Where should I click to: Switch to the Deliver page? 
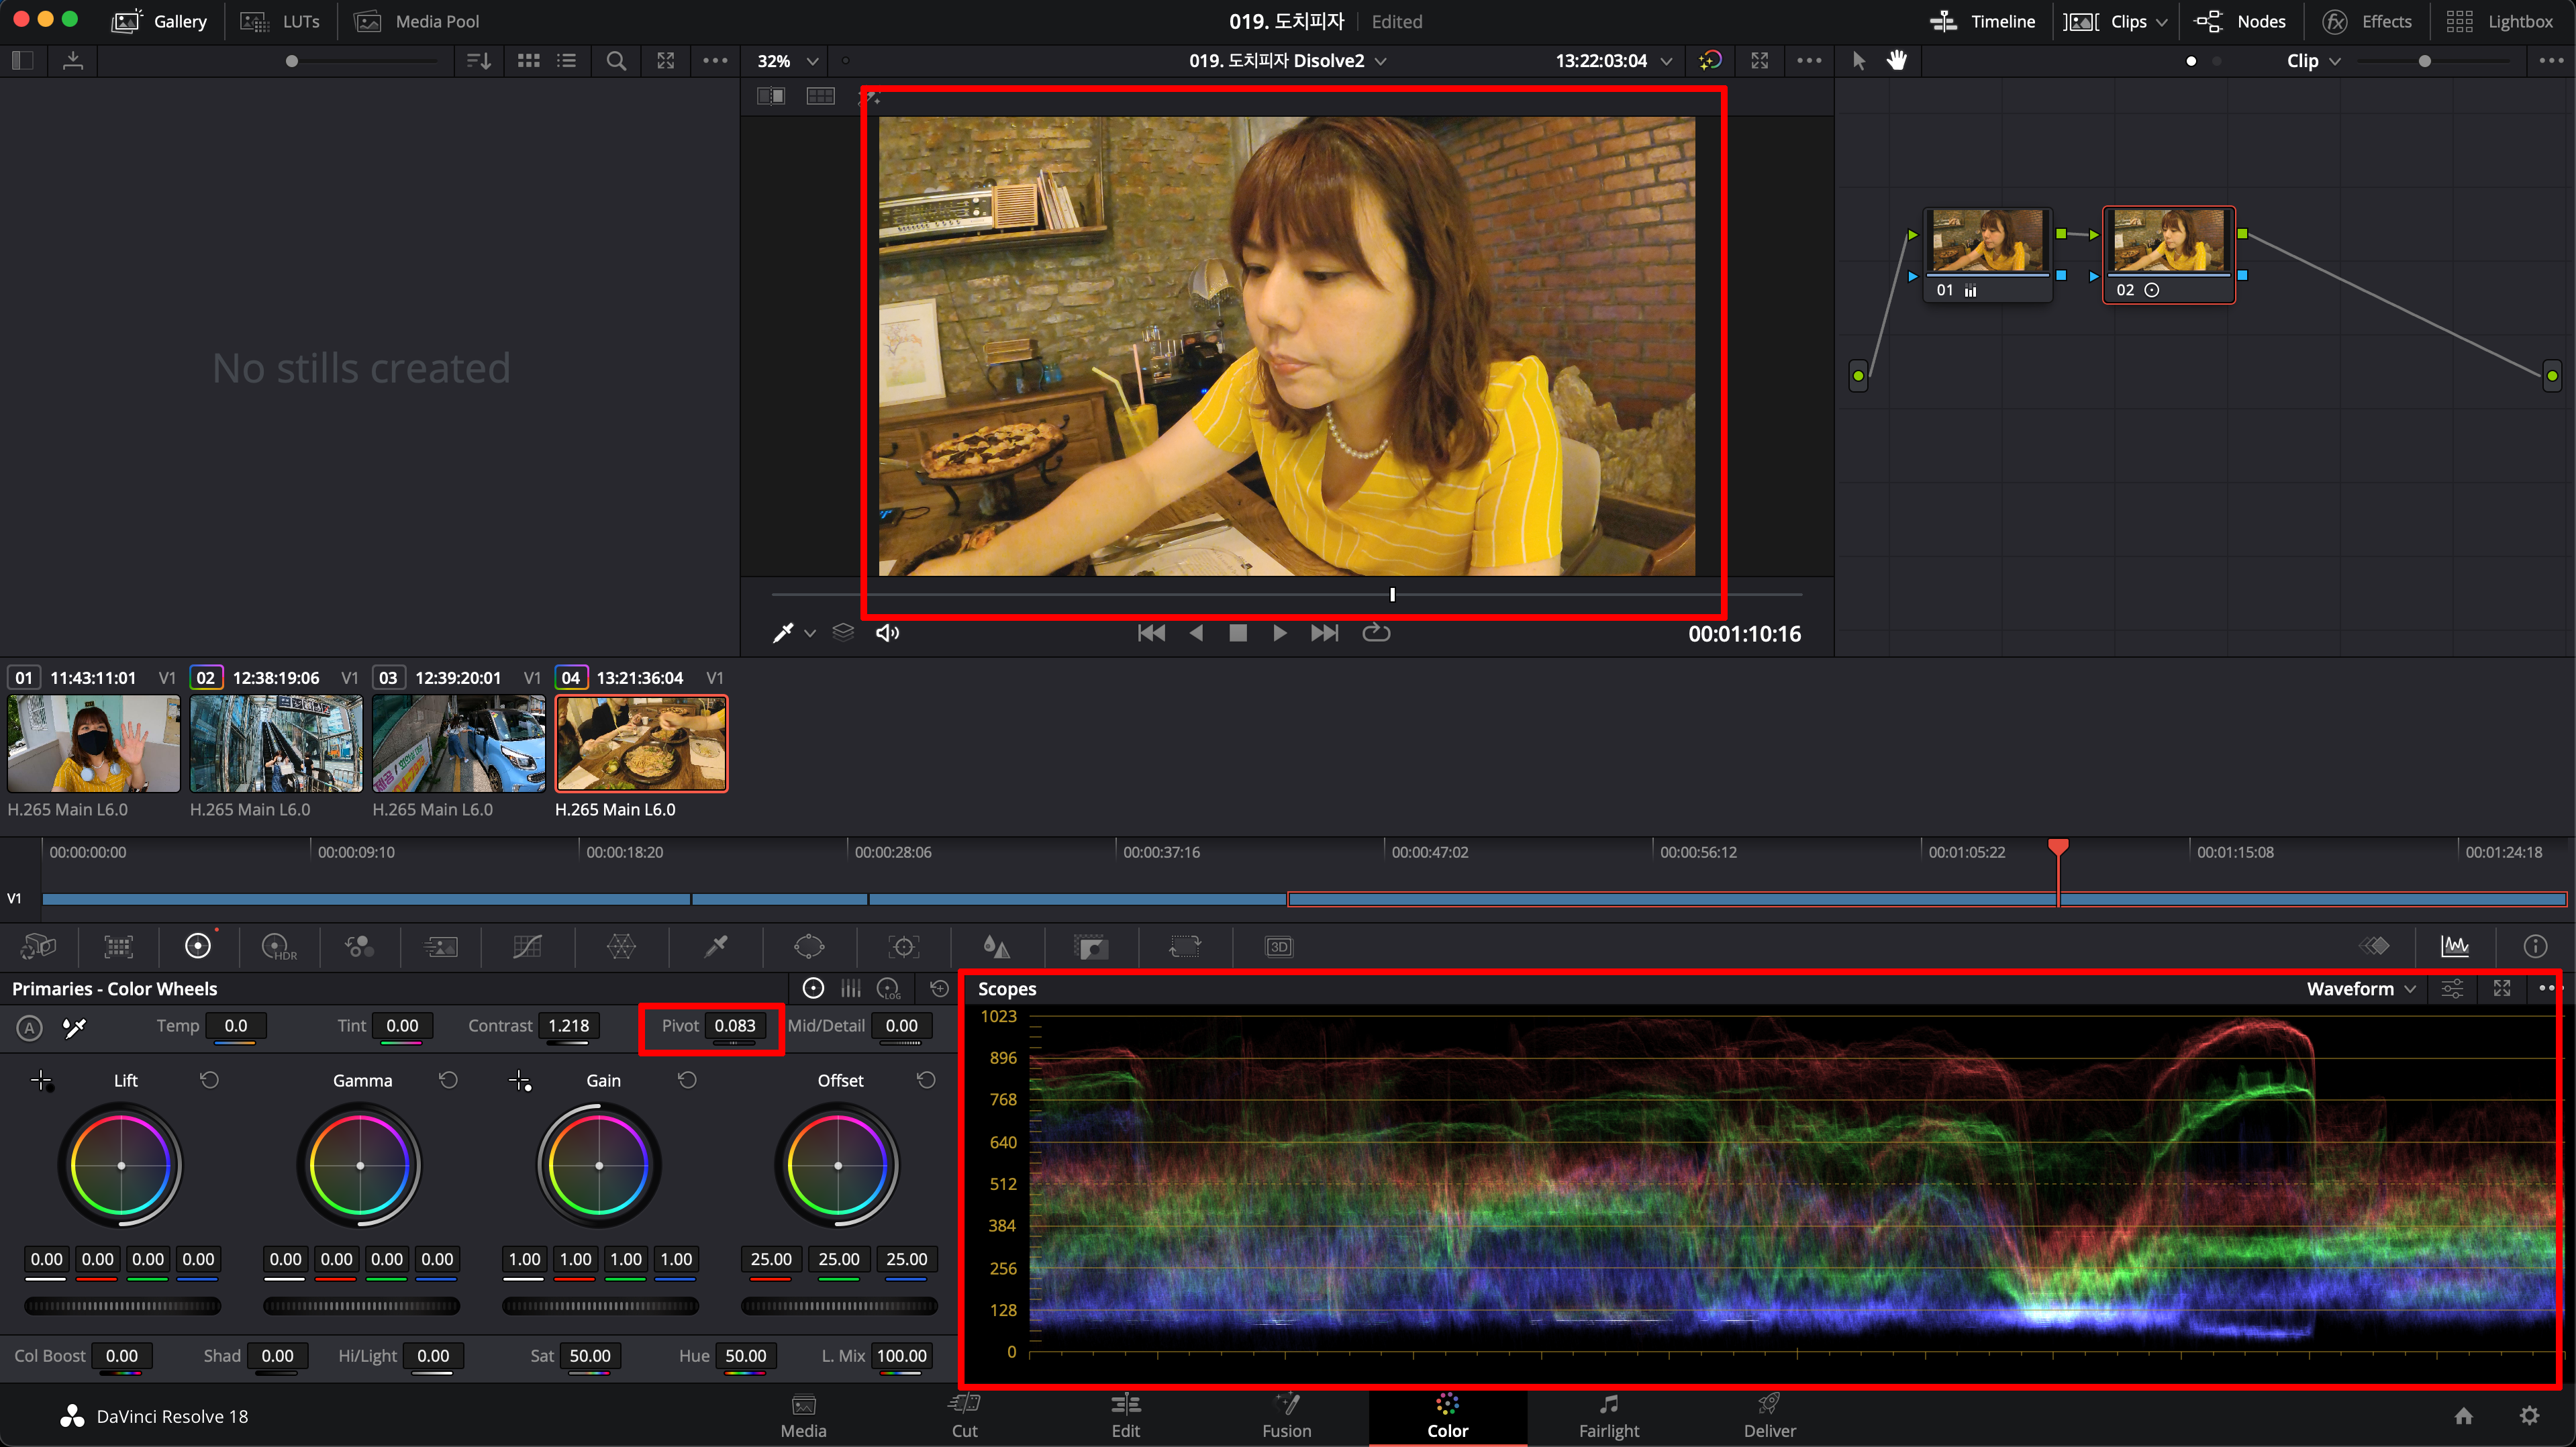(1769, 1416)
